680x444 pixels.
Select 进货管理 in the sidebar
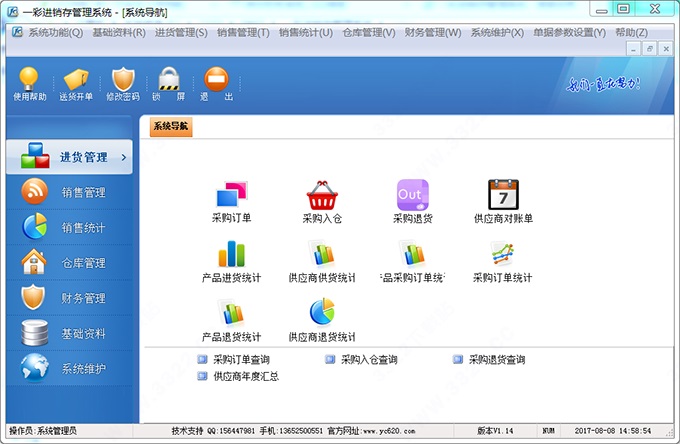coord(69,157)
